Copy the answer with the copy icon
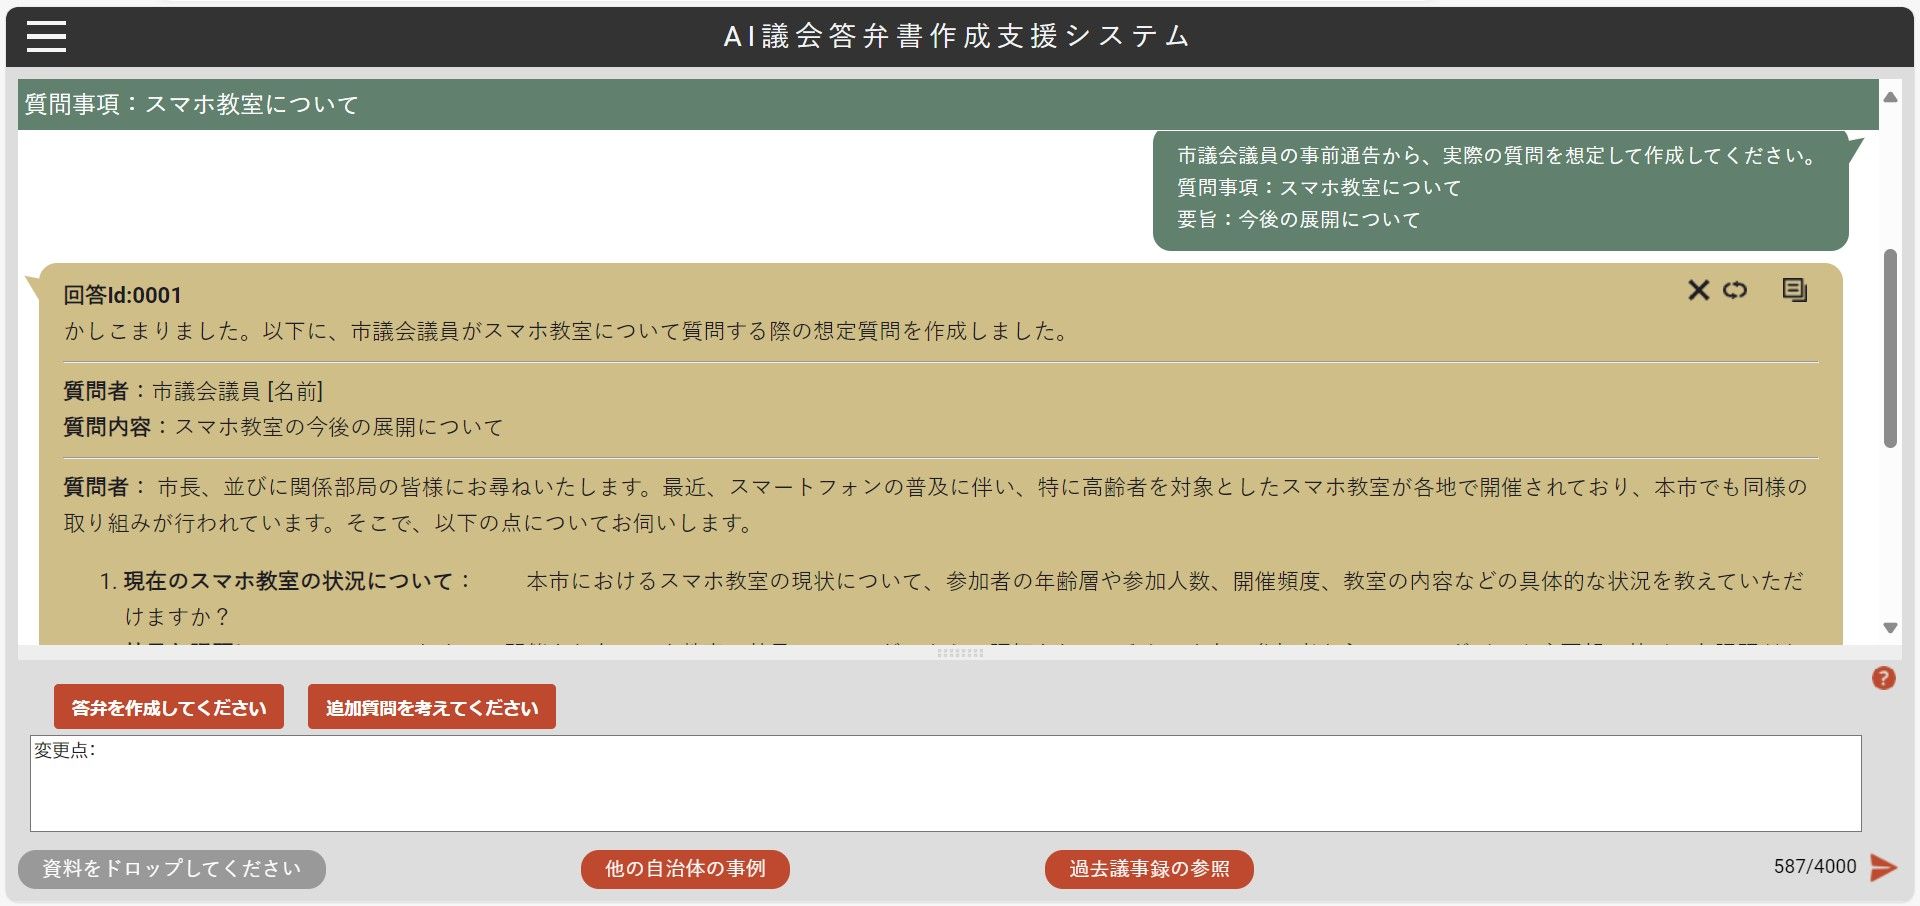Image resolution: width=1920 pixels, height=906 pixels. click(x=1794, y=290)
